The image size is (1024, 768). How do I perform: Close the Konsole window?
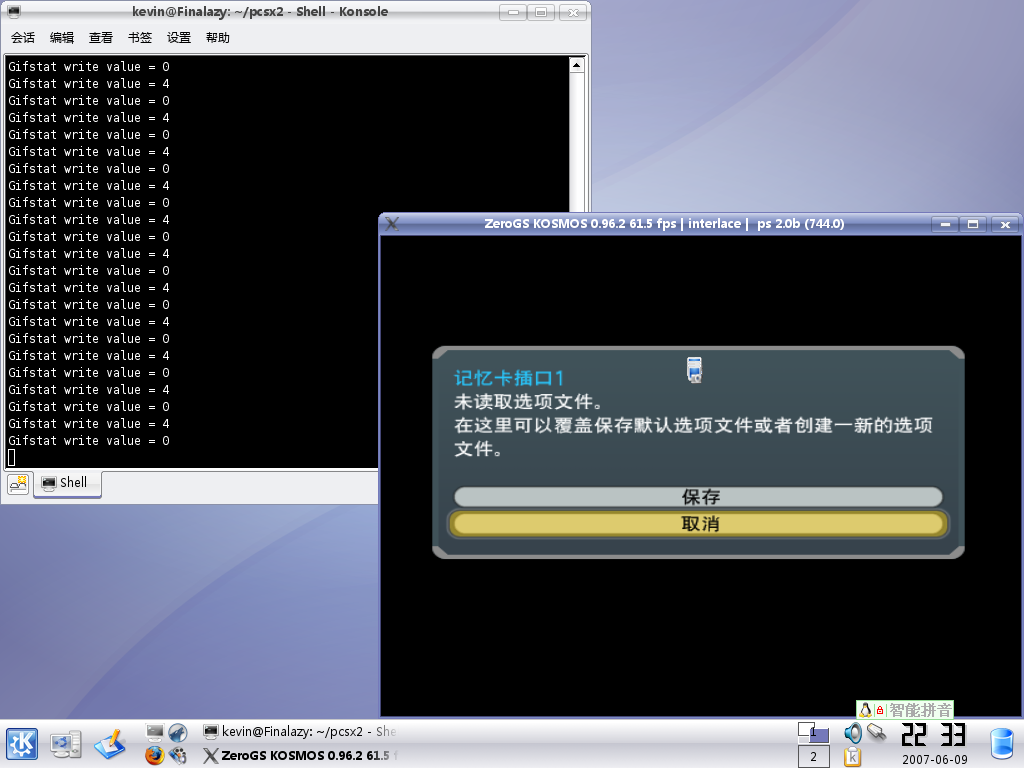click(x=573, y=12)
